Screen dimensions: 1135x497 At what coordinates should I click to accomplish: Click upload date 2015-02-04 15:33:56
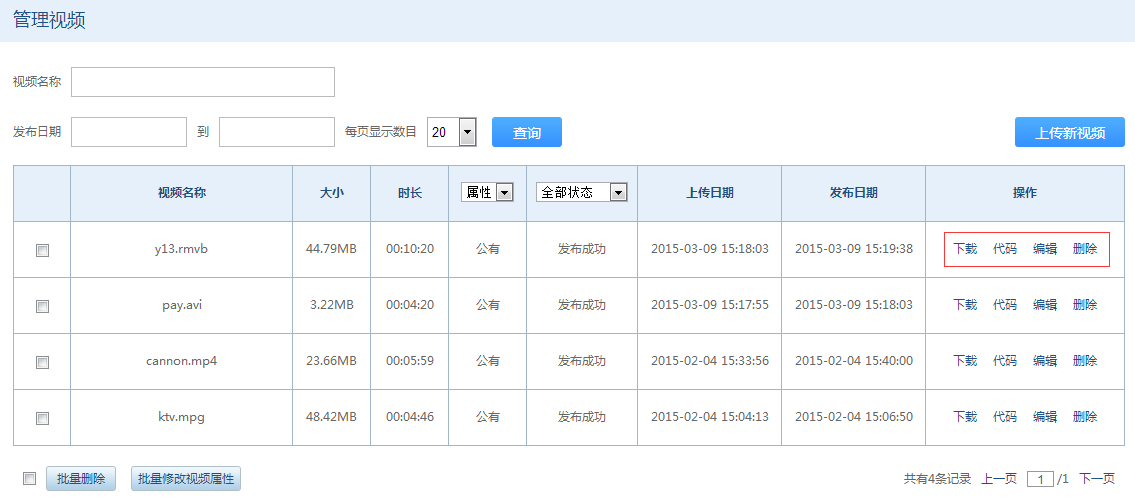click(x=710, y=360)
